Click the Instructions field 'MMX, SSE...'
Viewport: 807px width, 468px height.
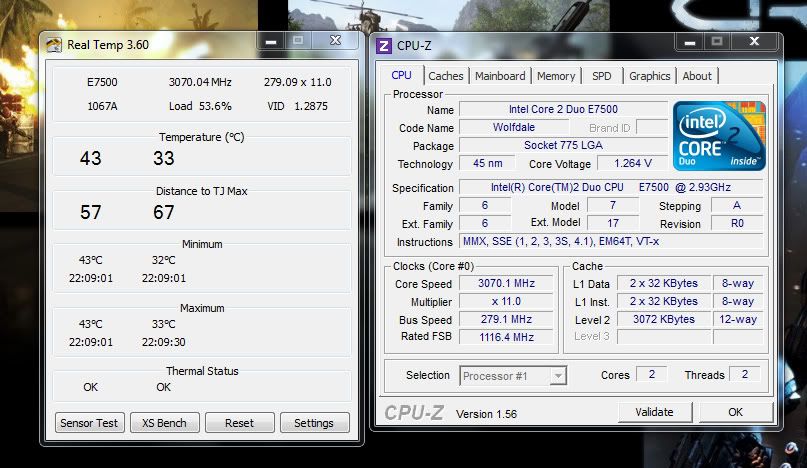611,241
